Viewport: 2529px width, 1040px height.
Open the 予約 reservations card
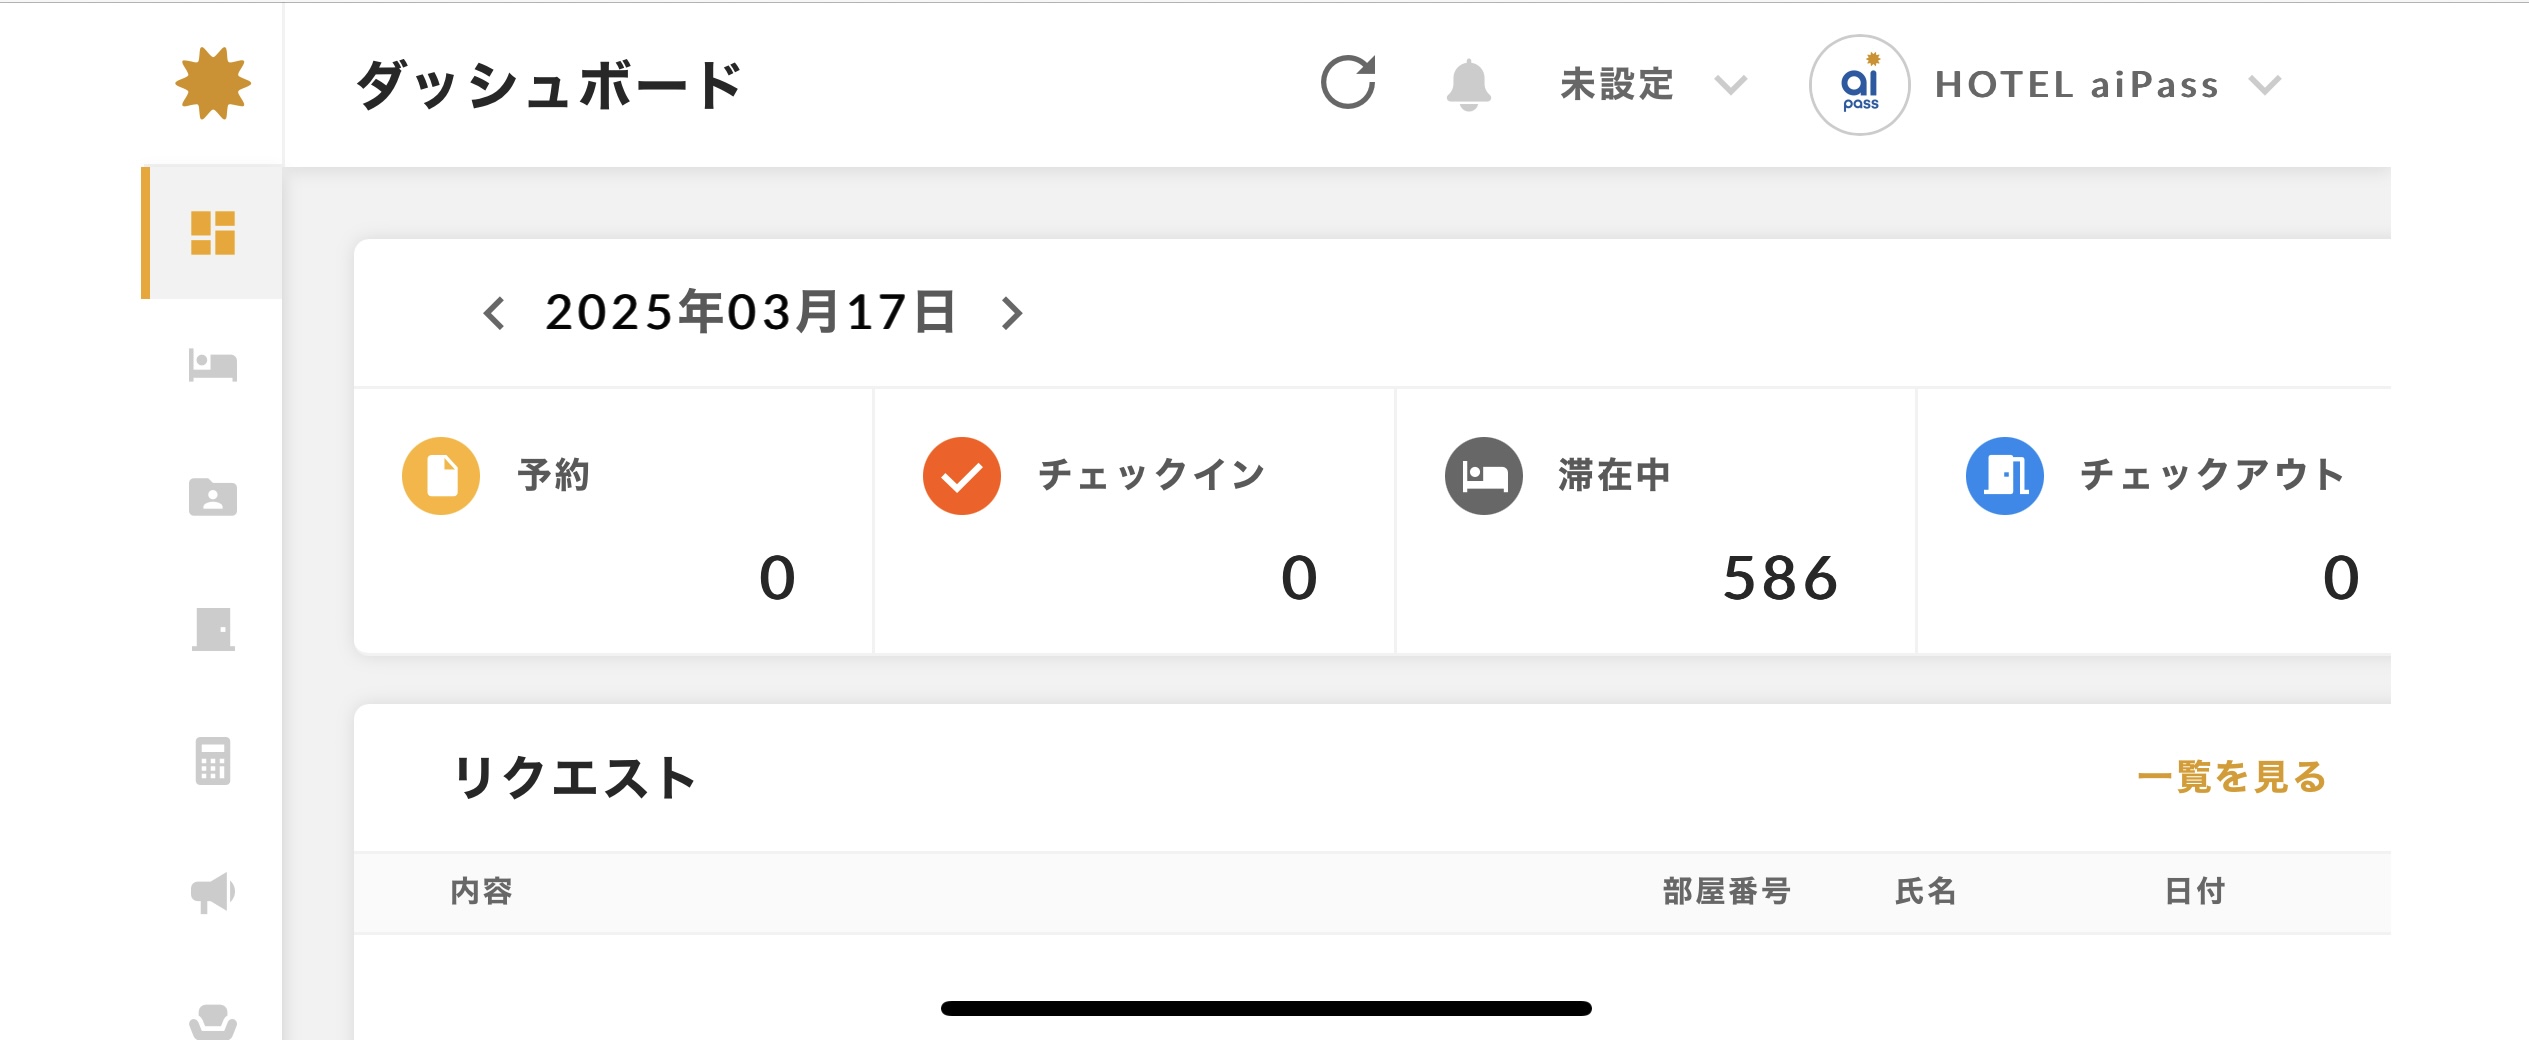pos(614,522)
